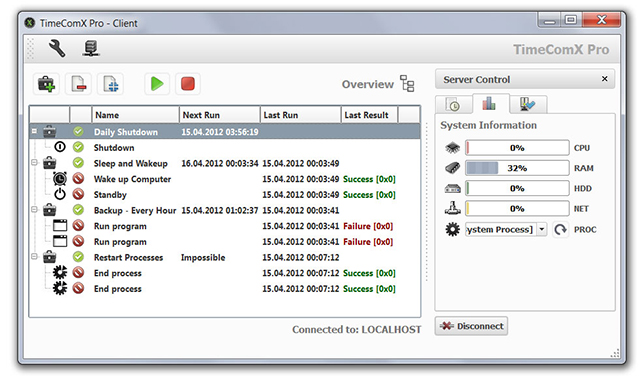The width and height of the screenshot is (640, 384).
Task: Open the System Process dropdown arrow
Action: [541, 229]
